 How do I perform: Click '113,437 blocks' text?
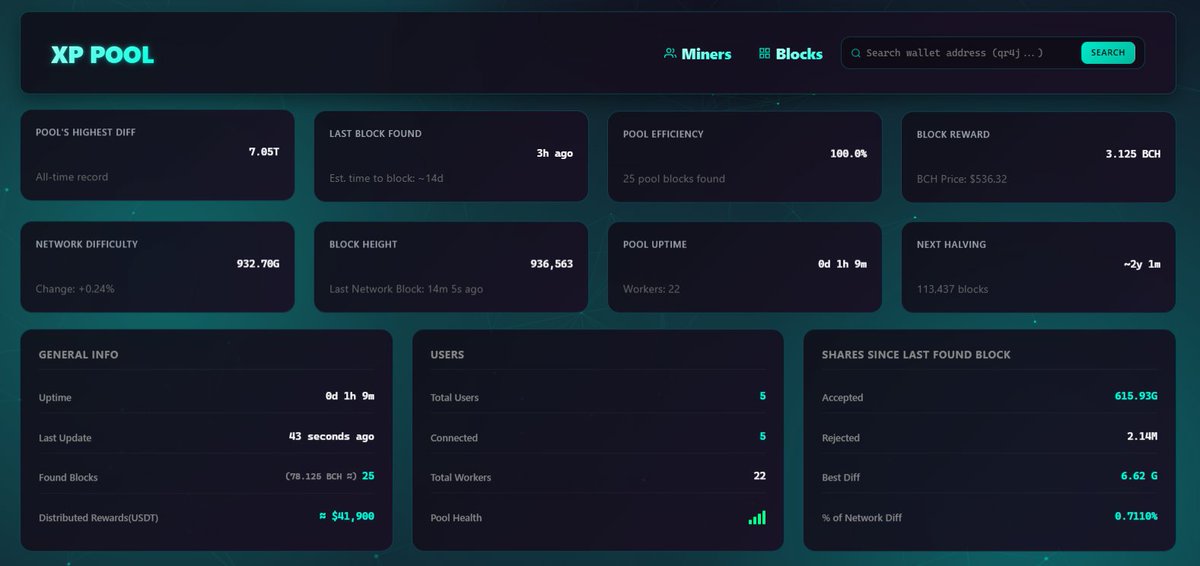952,289
